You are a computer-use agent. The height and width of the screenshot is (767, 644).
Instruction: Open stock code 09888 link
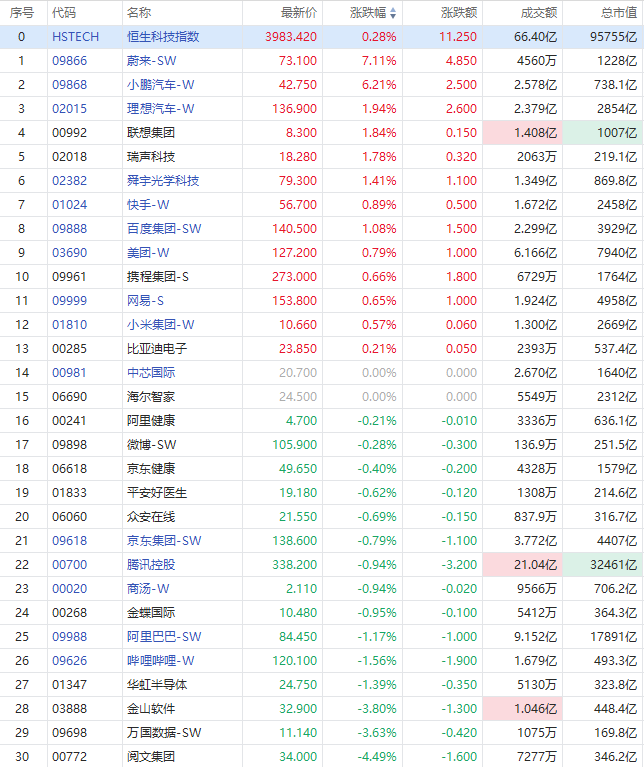tap(69, 228)
